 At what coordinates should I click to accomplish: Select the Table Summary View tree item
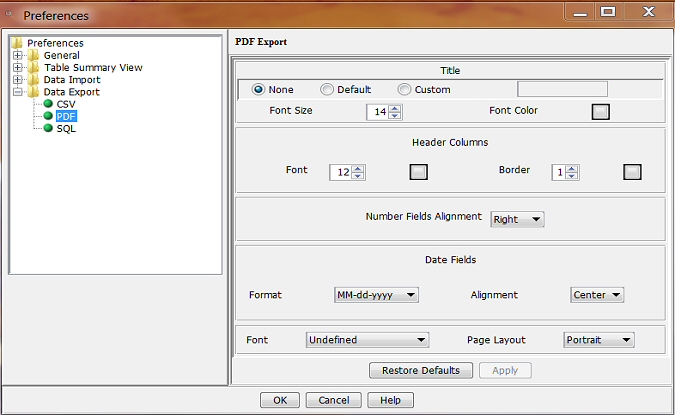(93, 68)
